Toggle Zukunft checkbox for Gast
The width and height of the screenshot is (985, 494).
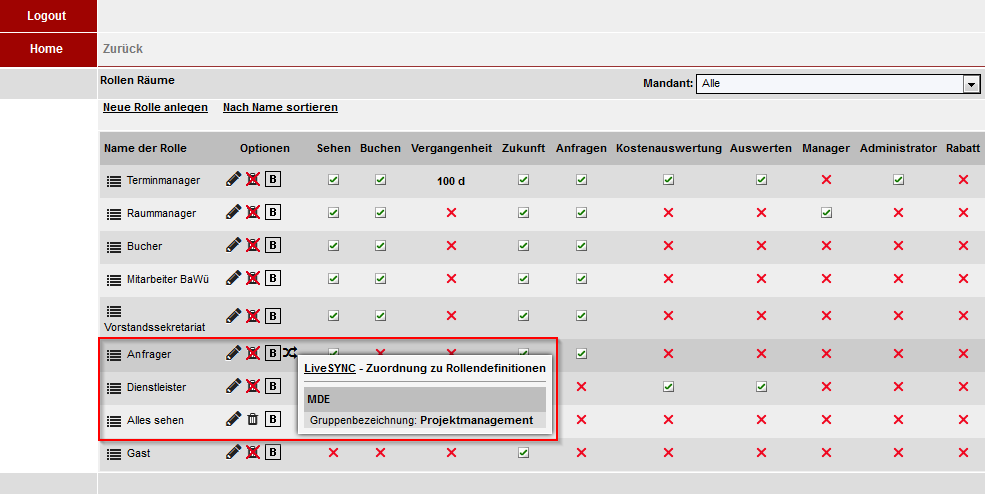tap(523, 452)
